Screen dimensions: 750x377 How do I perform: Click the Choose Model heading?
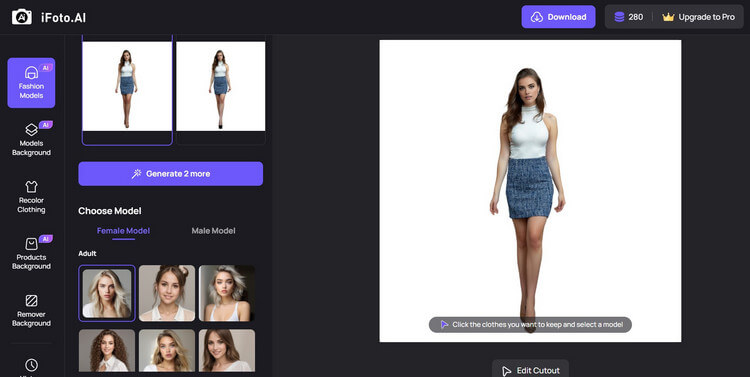[x=110, y=211]
